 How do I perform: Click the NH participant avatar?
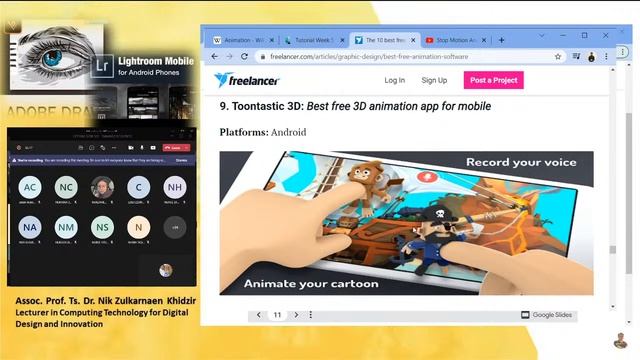(x=175, y=187)
